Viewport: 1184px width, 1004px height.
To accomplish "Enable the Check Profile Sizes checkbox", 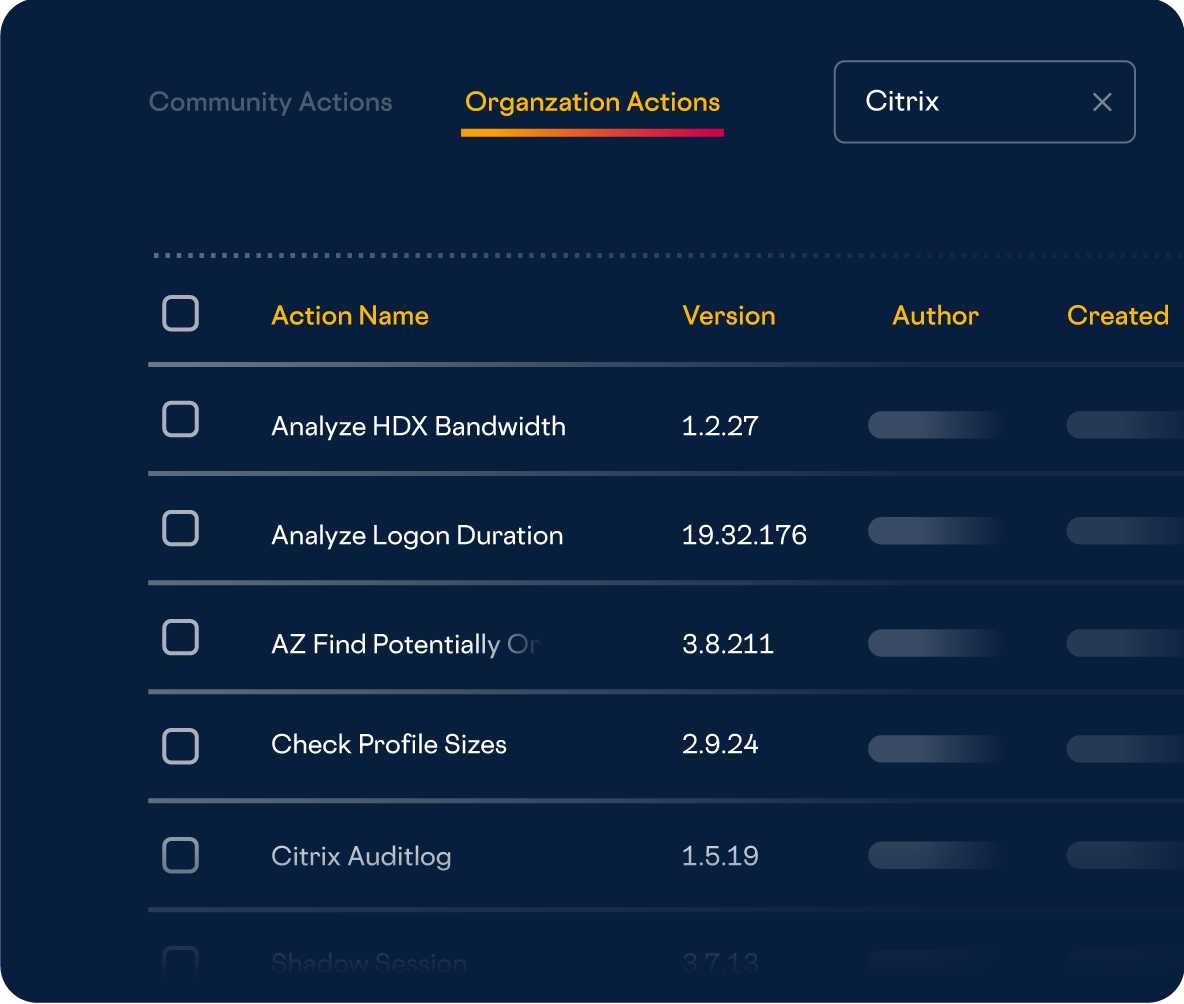I will pos(180,746).
